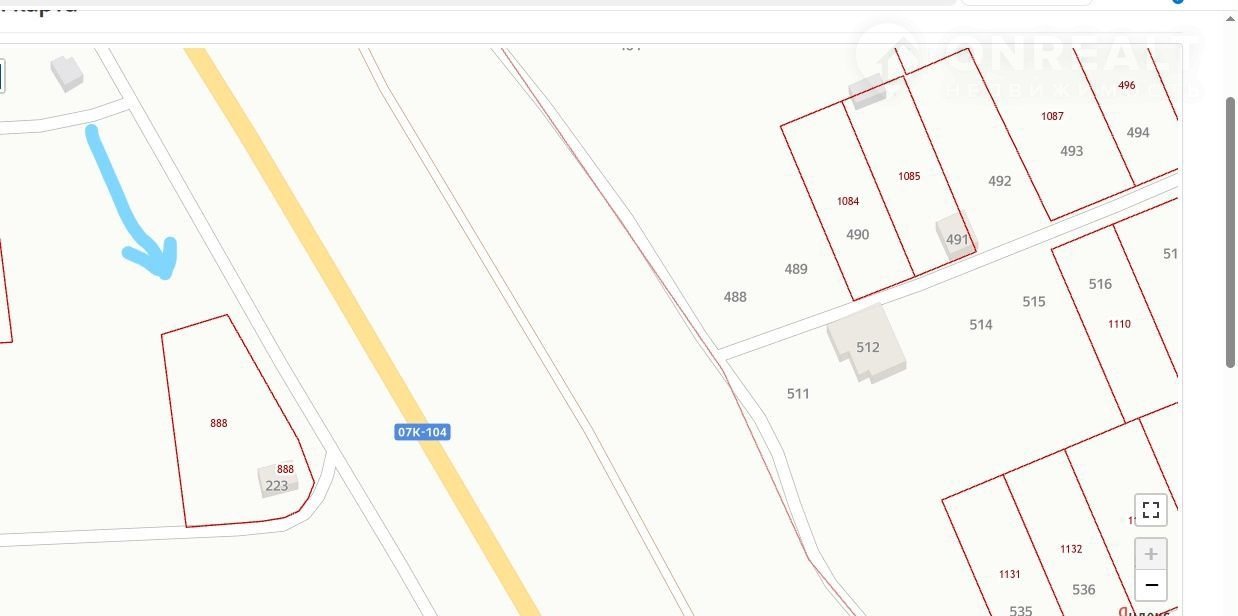The width and height of the screenshot is (1238, 616).
Task: Click the building marked 491
Action: coord(955,238)
